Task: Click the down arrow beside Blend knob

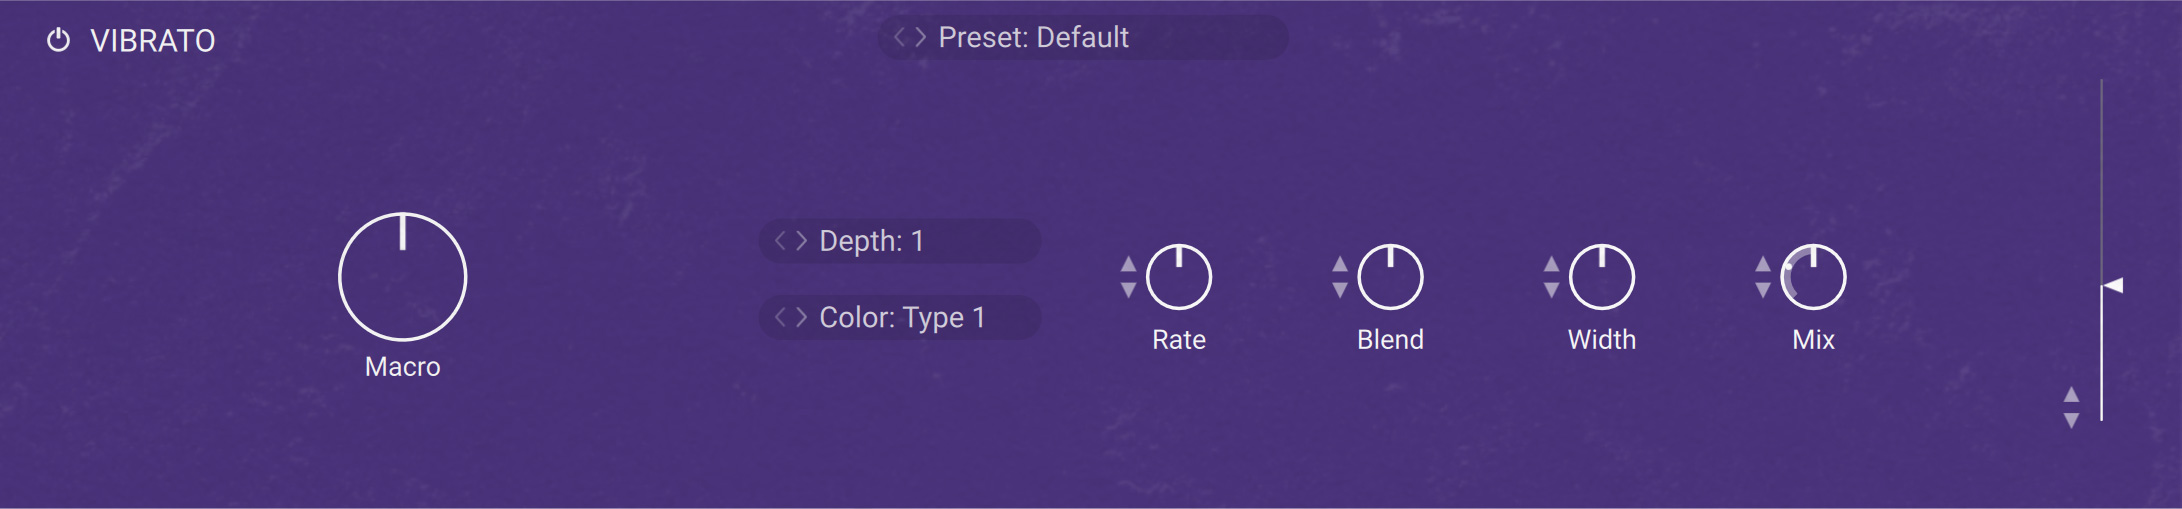Action: coord(1340,290)
